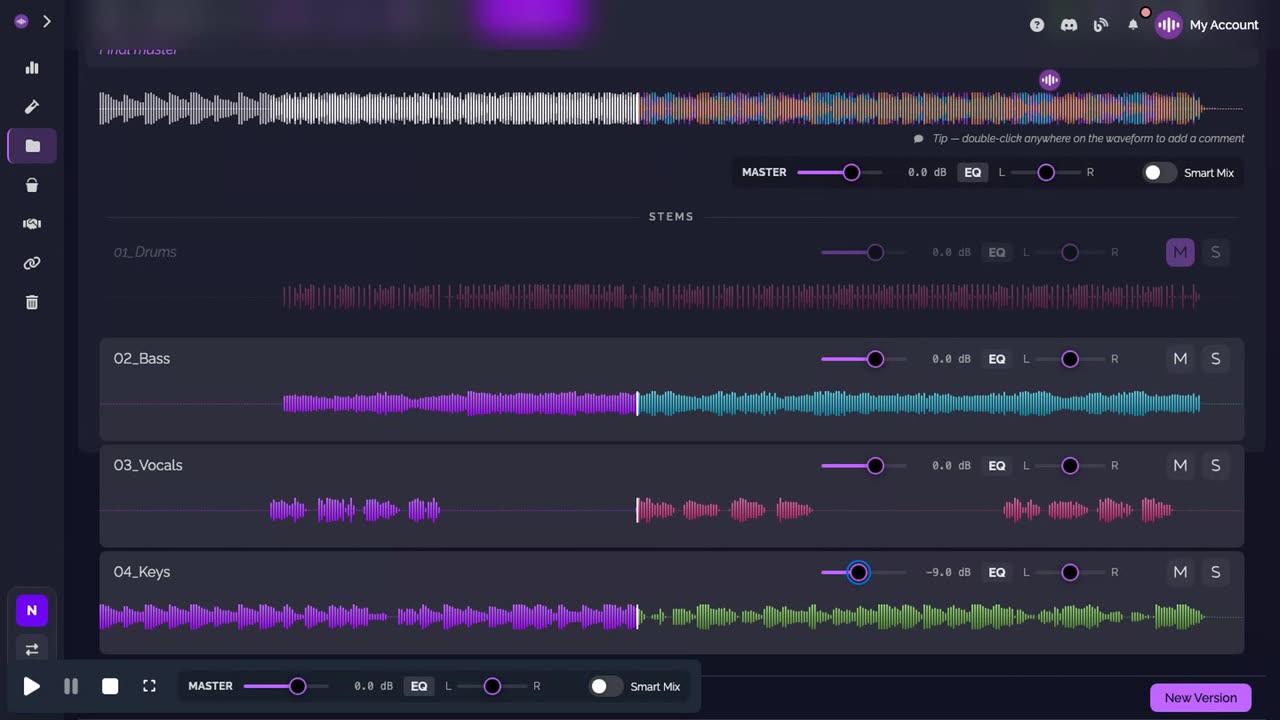Viewport: 1280px width, 720px height.
Task: Click the 02_Bass stem waveform
Action: point(671,403)
